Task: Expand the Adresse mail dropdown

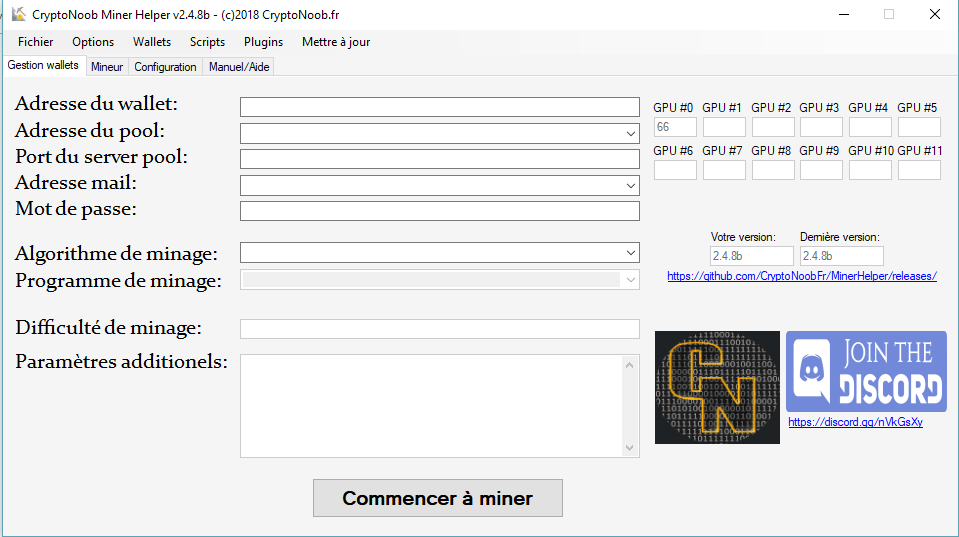Action: pos(631,185)
